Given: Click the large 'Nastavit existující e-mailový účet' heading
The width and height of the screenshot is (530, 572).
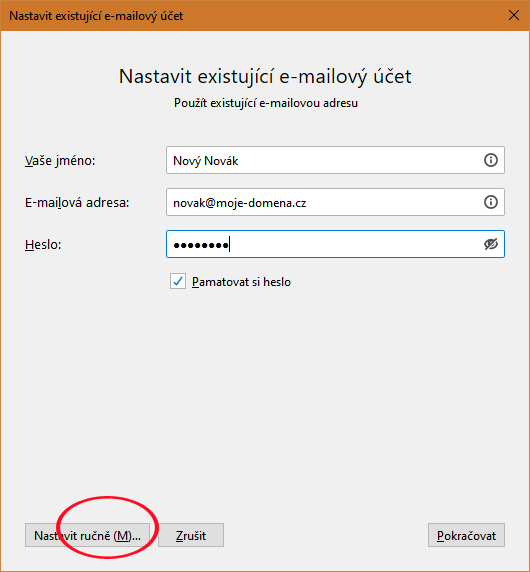Looking at the screenshot, I should pos(265,77).
